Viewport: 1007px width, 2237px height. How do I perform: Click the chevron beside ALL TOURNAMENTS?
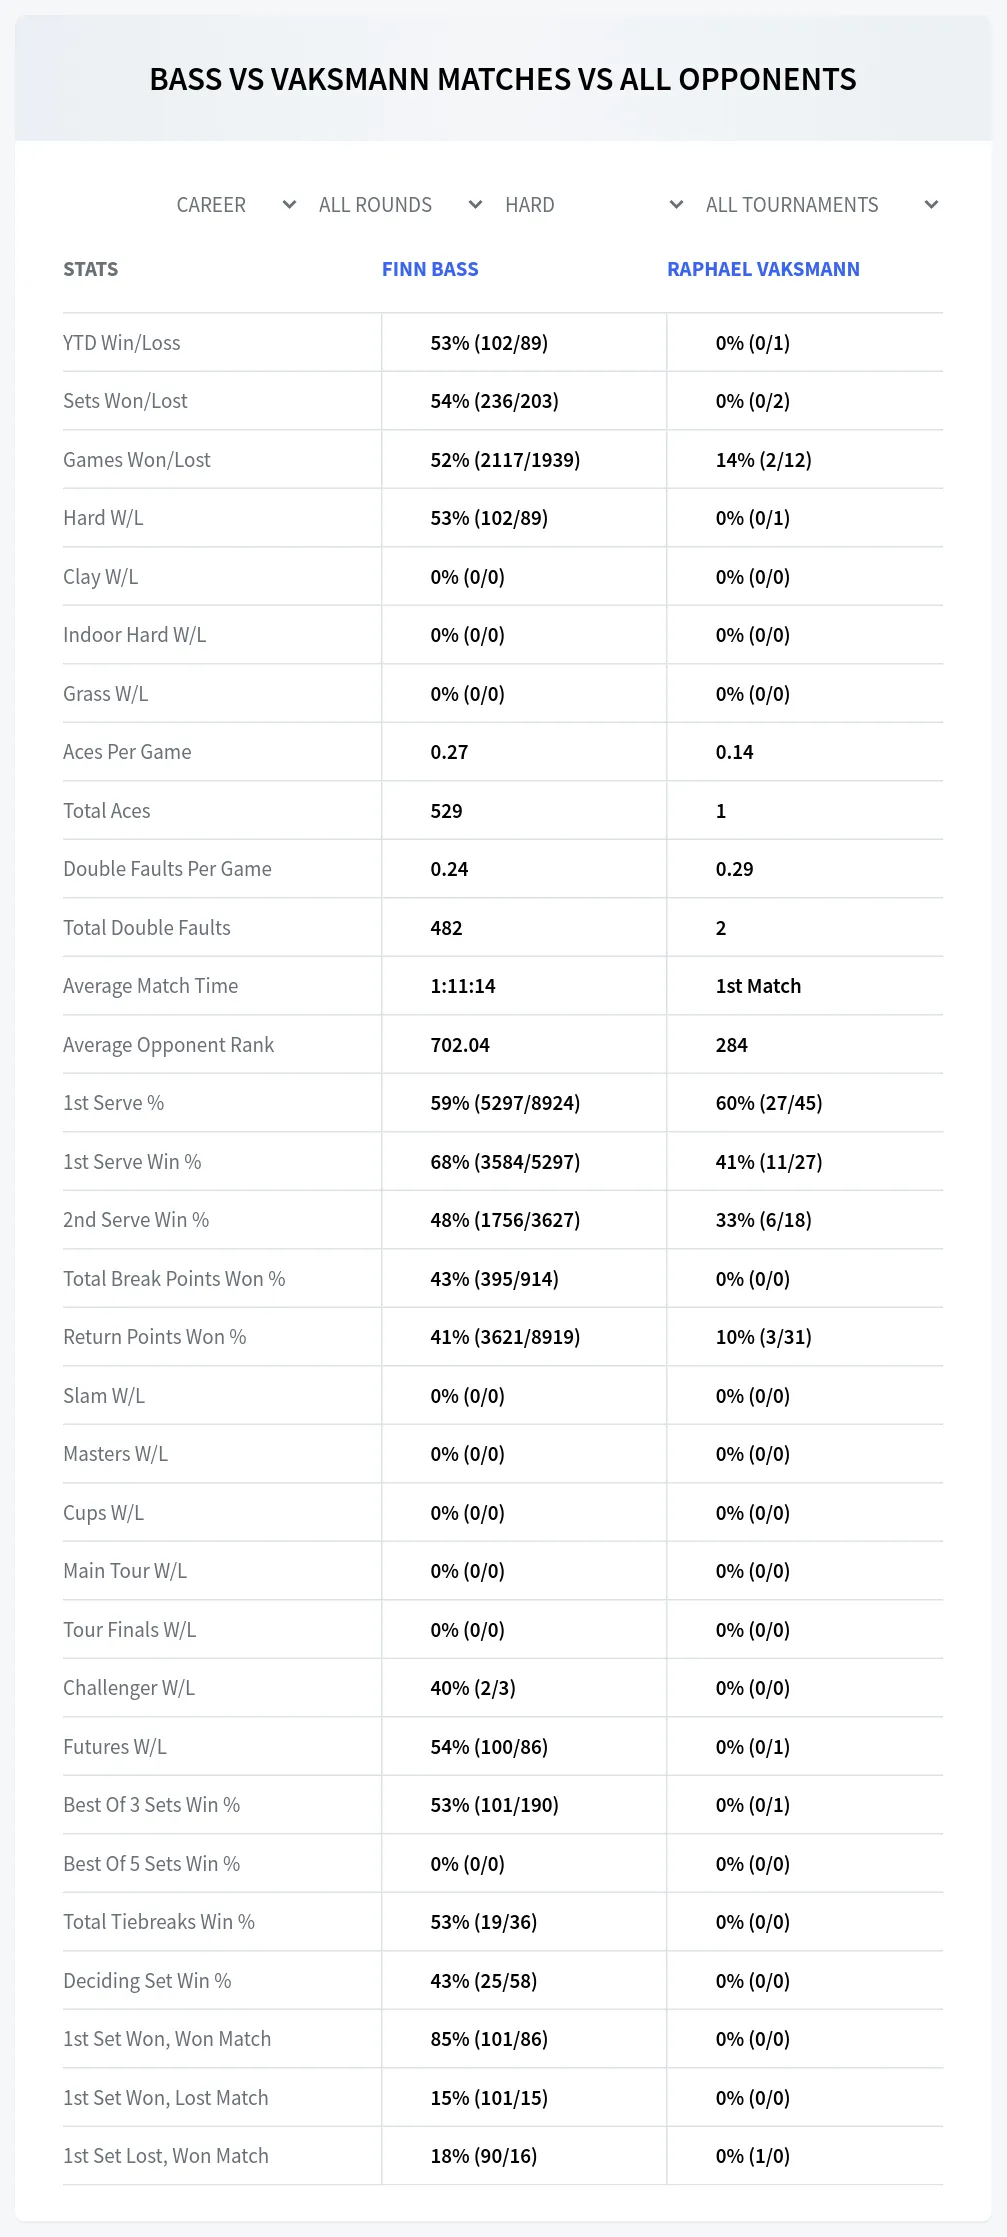point(931,205)
